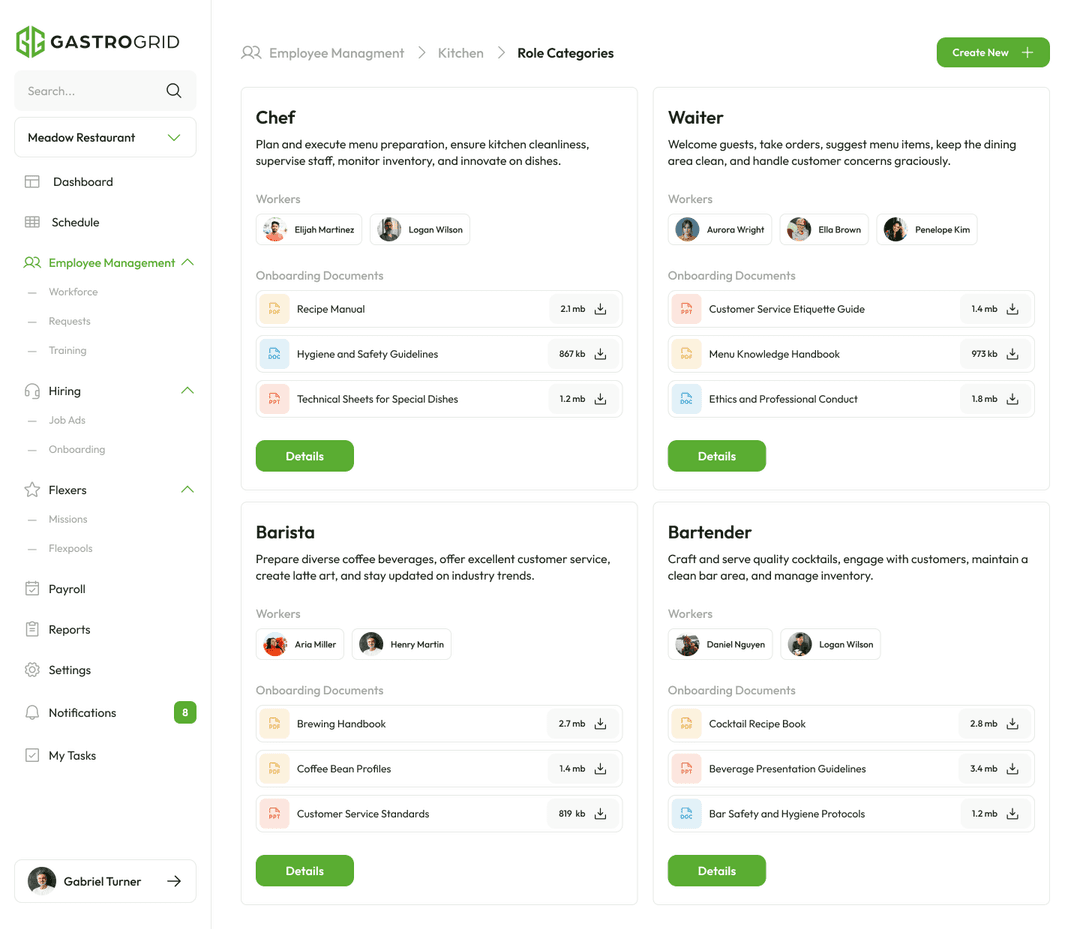Download the Cocktail Recipe Book file
Screen dimensions: 1080x929
click(x=1011, y=723)
